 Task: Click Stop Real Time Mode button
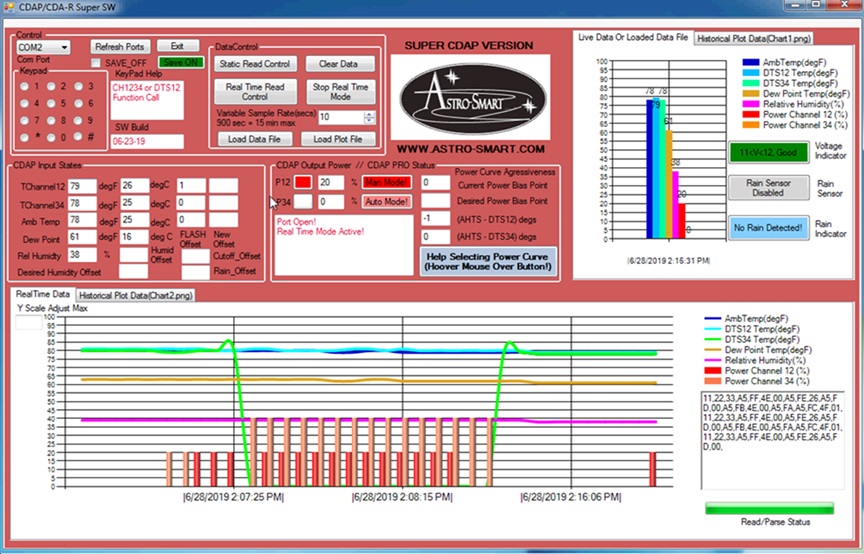pos(341,92)
